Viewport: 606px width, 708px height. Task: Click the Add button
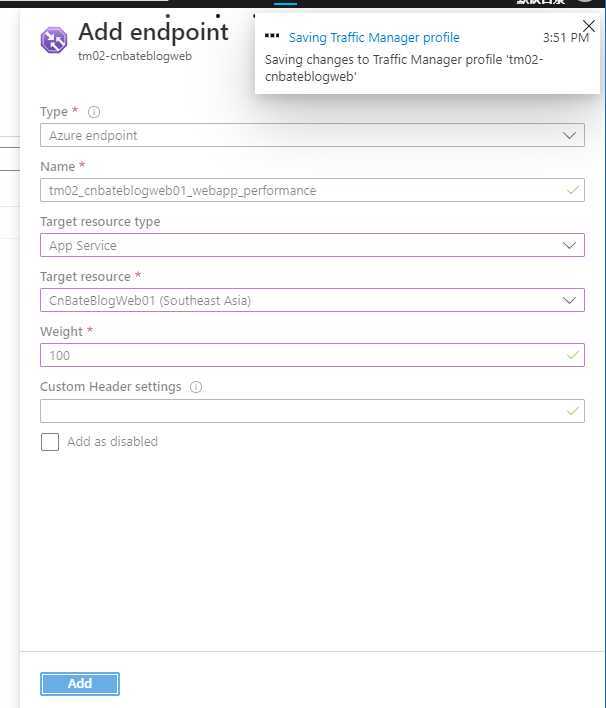point(80,684)
